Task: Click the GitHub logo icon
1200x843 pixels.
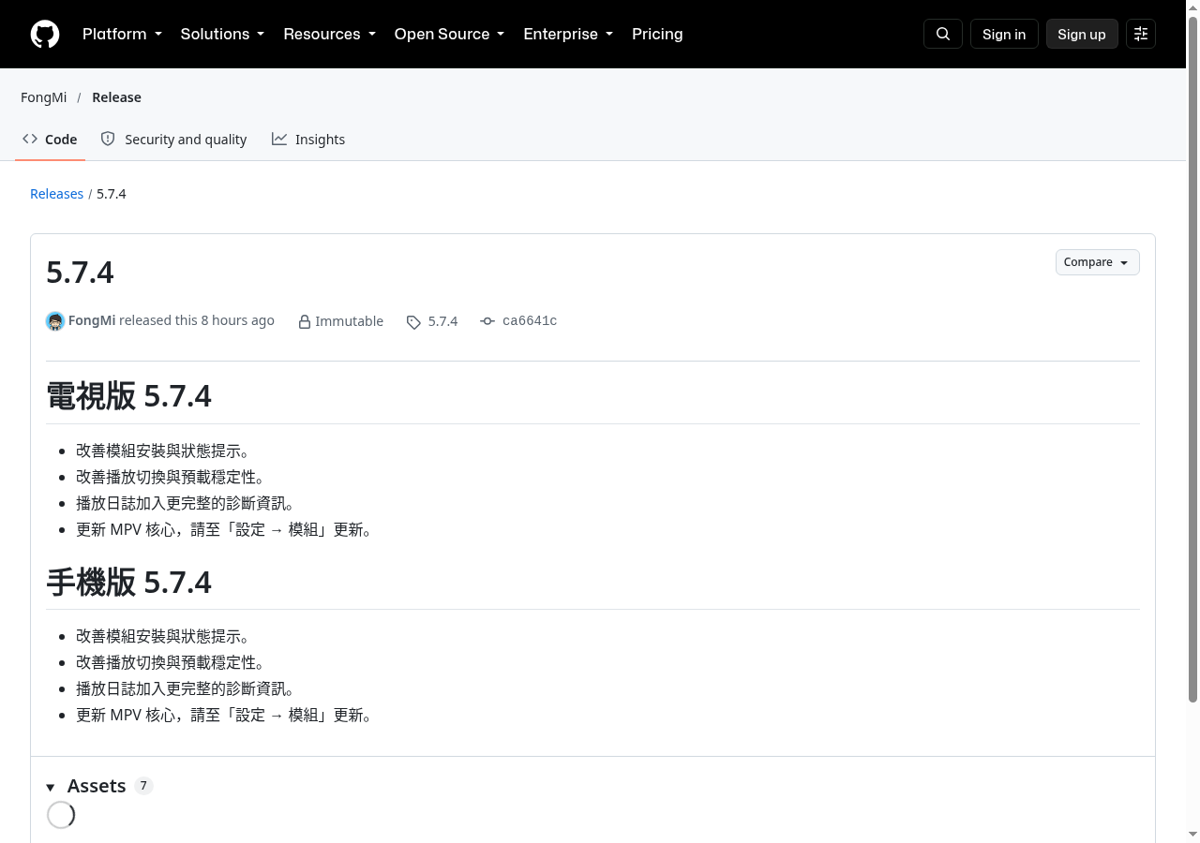Action: pyautogui.click(x=45, y=34)
